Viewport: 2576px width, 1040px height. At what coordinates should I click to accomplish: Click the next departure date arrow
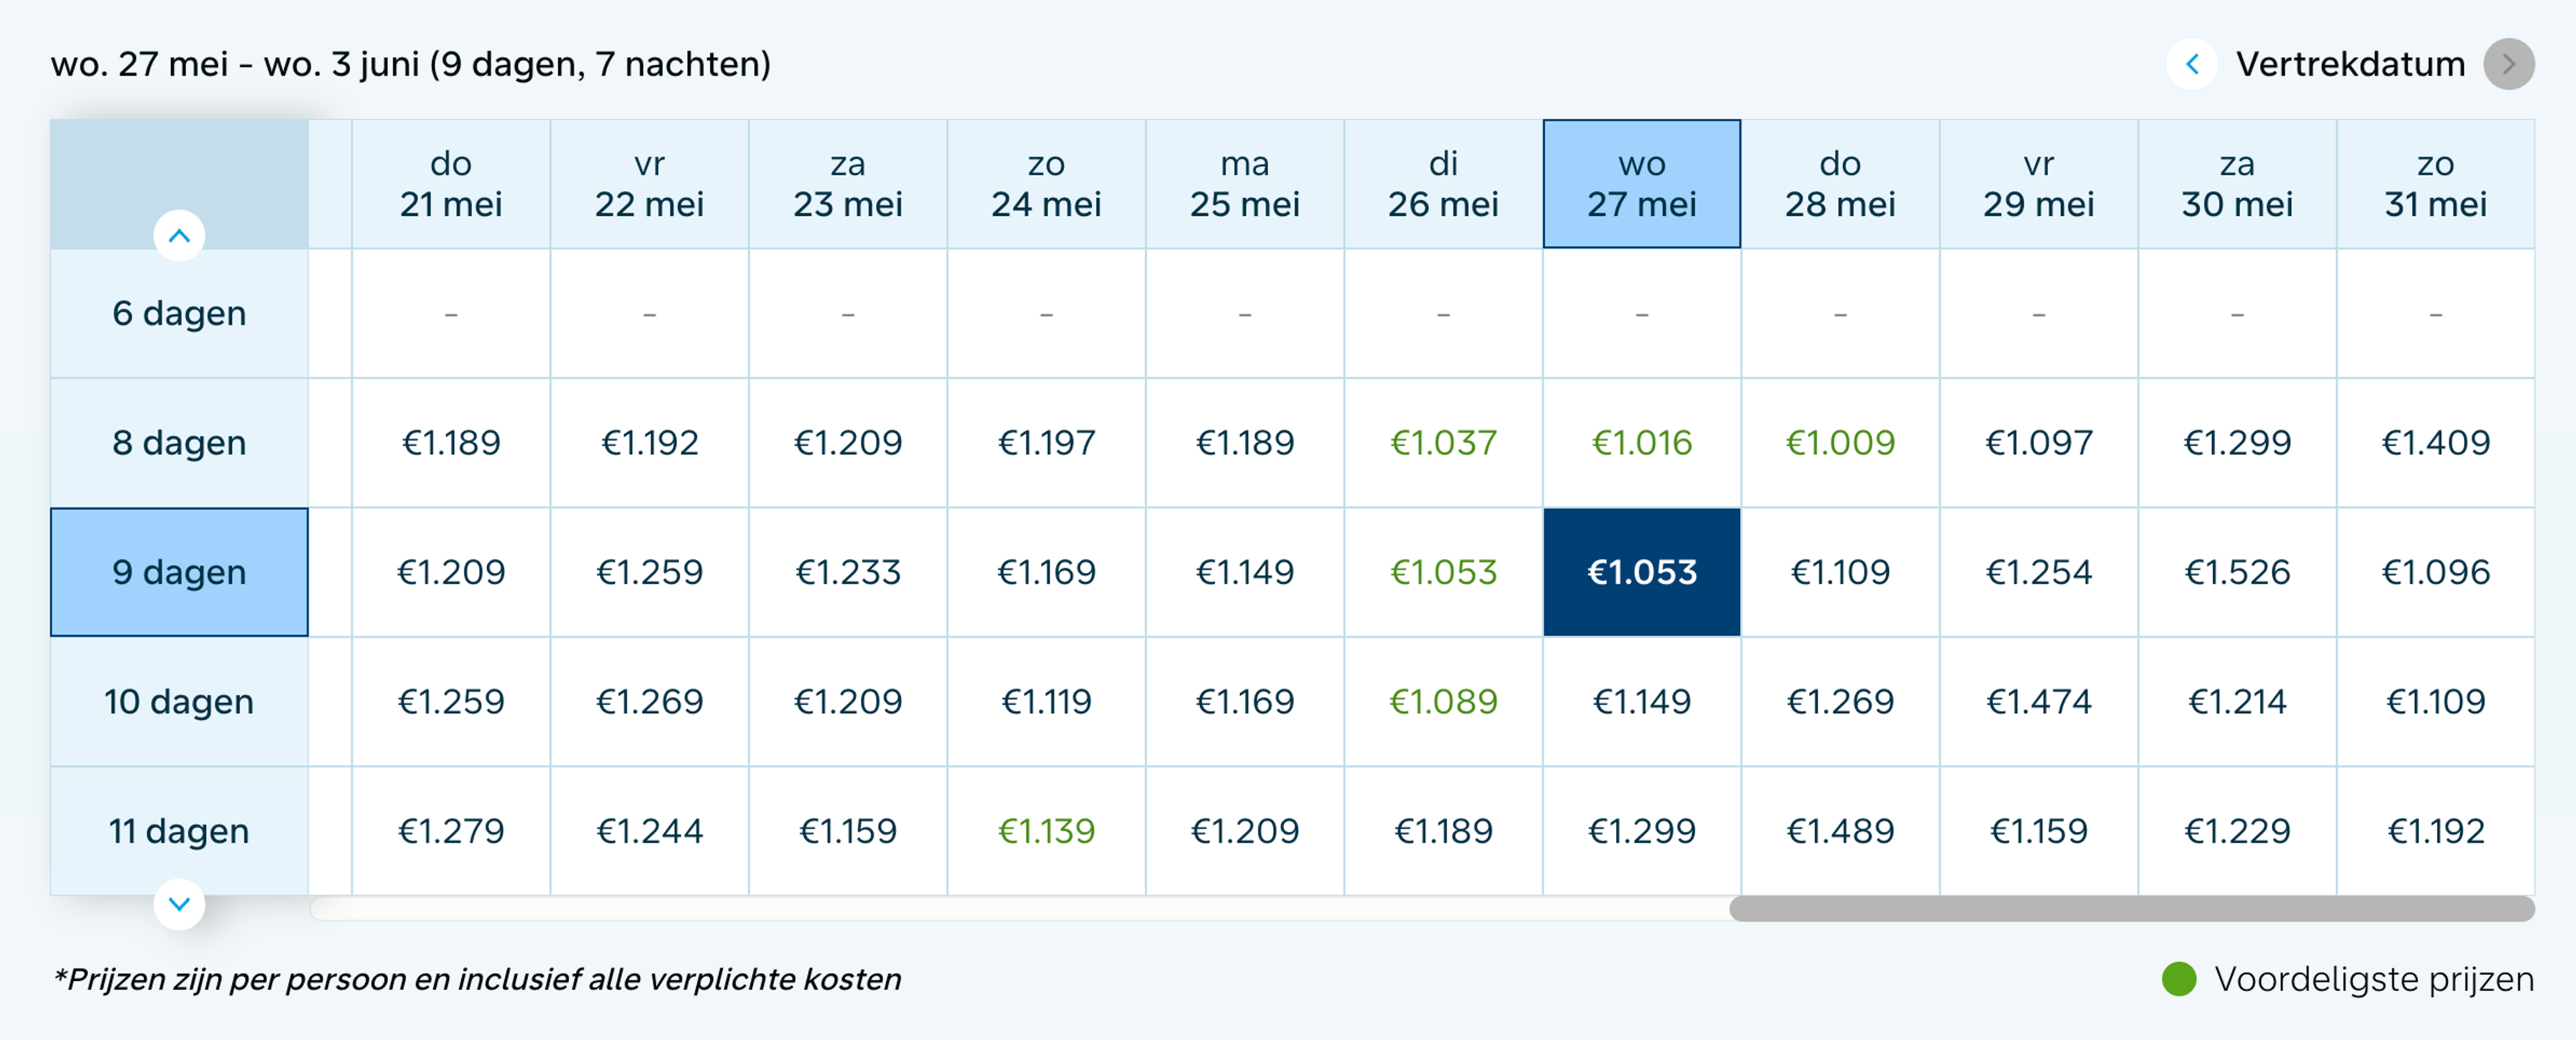(x=2508, y=64)
